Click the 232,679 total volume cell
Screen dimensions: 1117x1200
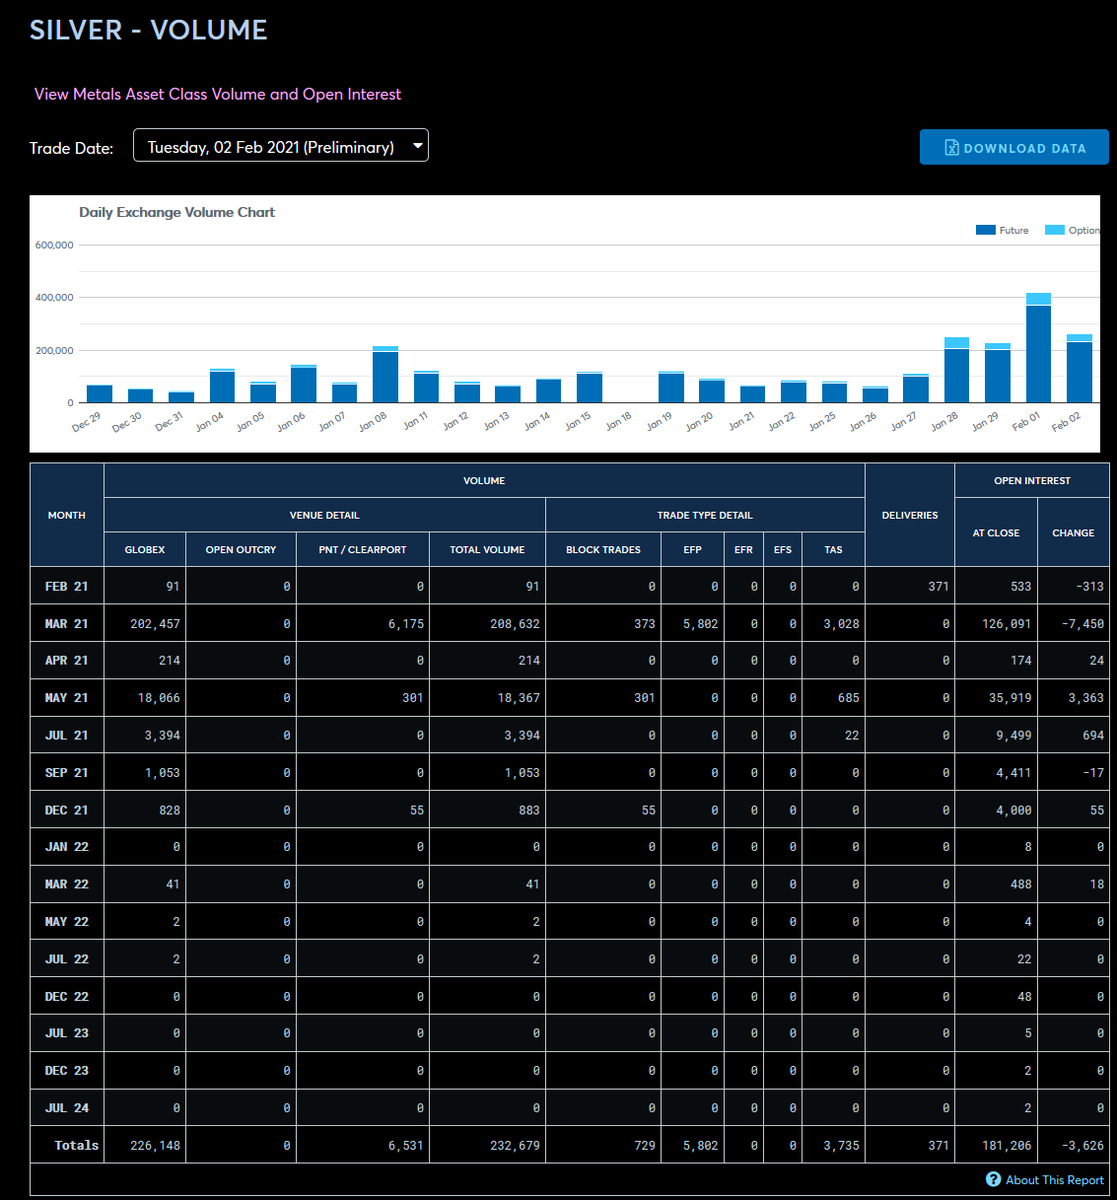[515, 1146]
